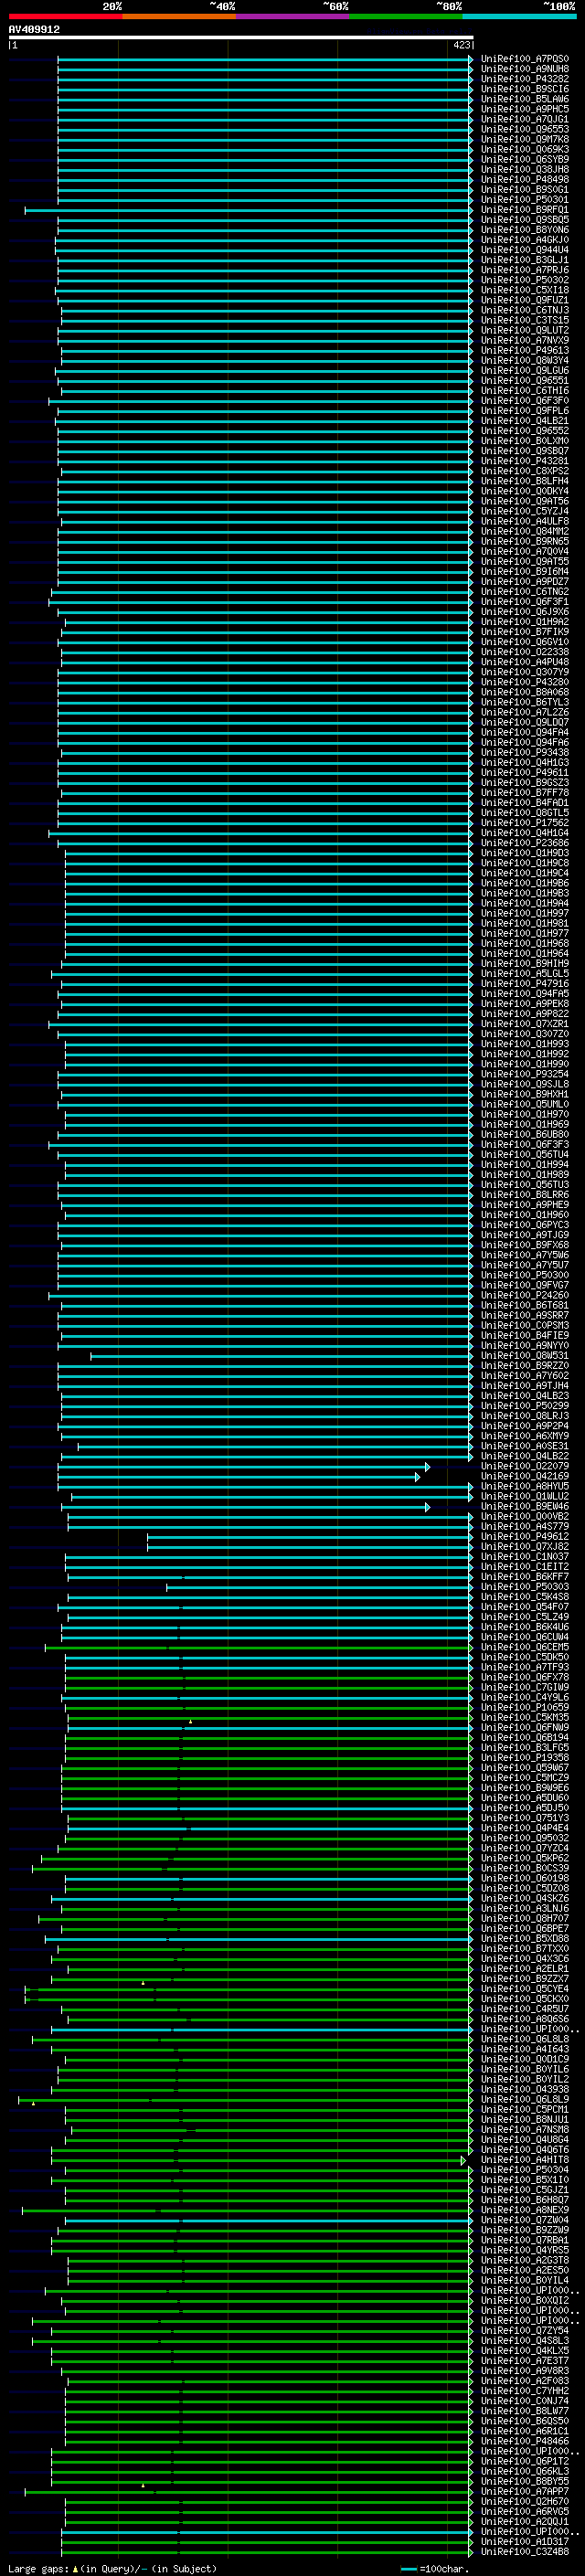
Task: Click the red 20% identity legend bar
Action: pyautogui.click(x=65, y=16)
